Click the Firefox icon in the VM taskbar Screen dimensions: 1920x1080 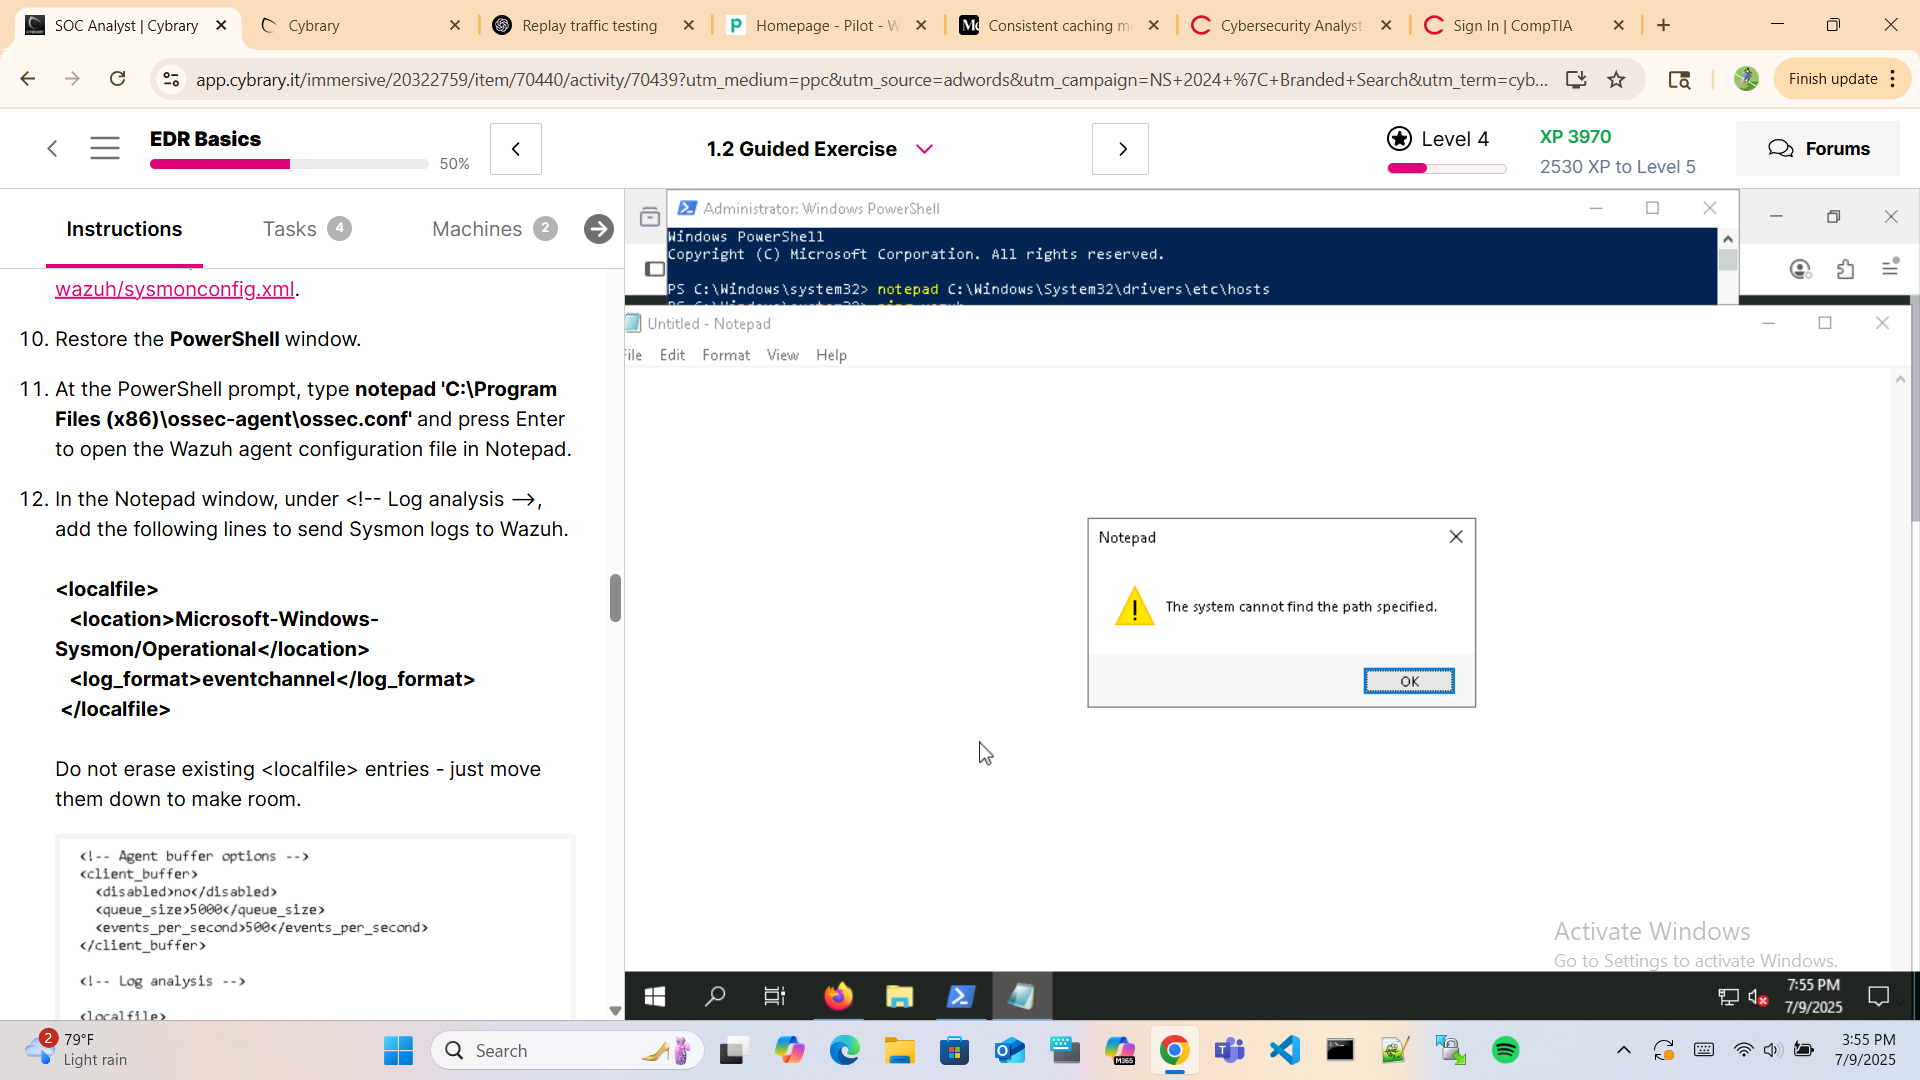click(838, 996)
